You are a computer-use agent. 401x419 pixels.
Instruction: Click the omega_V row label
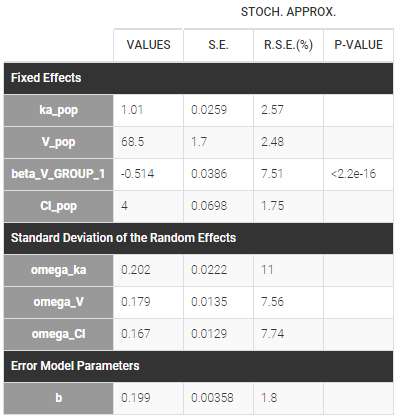click(x=59, y=302)
